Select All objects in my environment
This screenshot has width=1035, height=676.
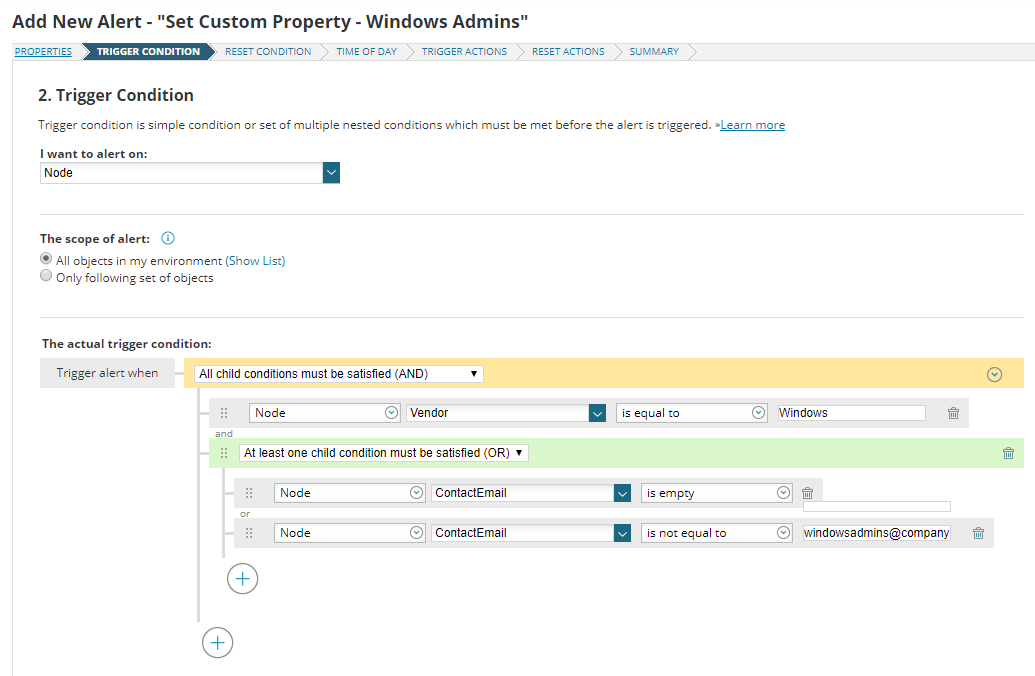tap(46, 258)
